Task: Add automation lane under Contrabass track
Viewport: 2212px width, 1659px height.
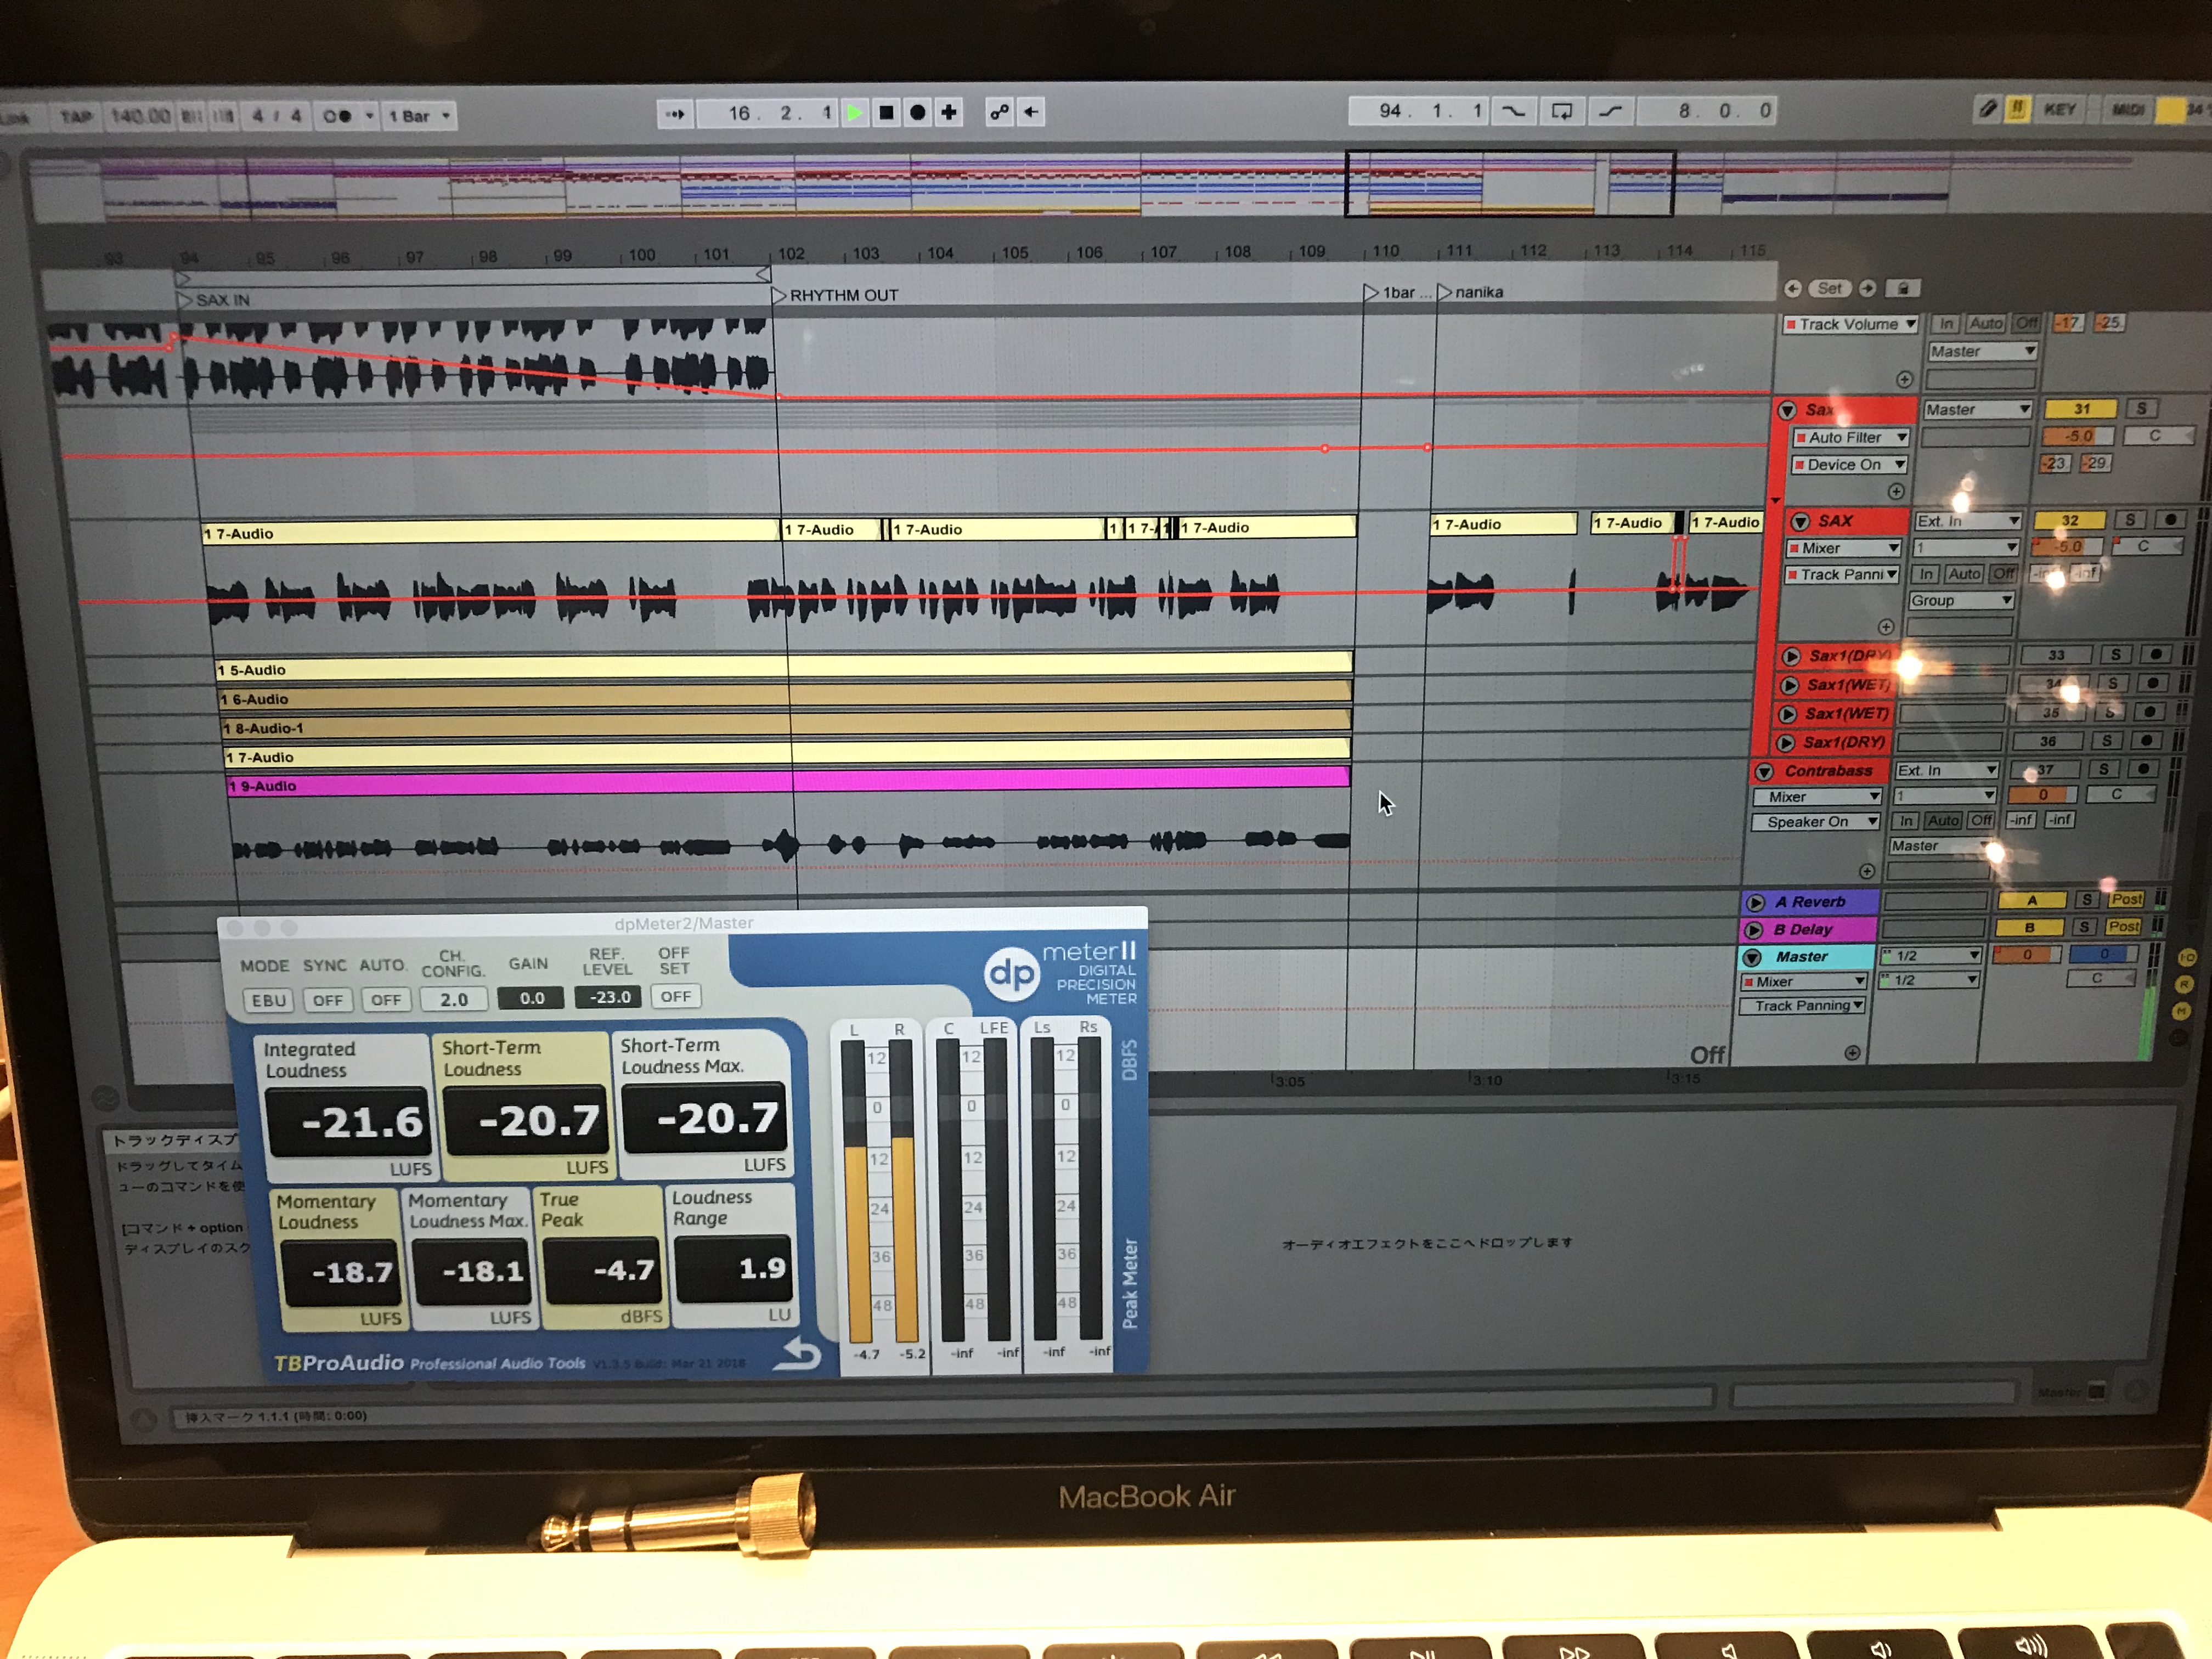Action: pyautogui.click(x=1867, y=871)
